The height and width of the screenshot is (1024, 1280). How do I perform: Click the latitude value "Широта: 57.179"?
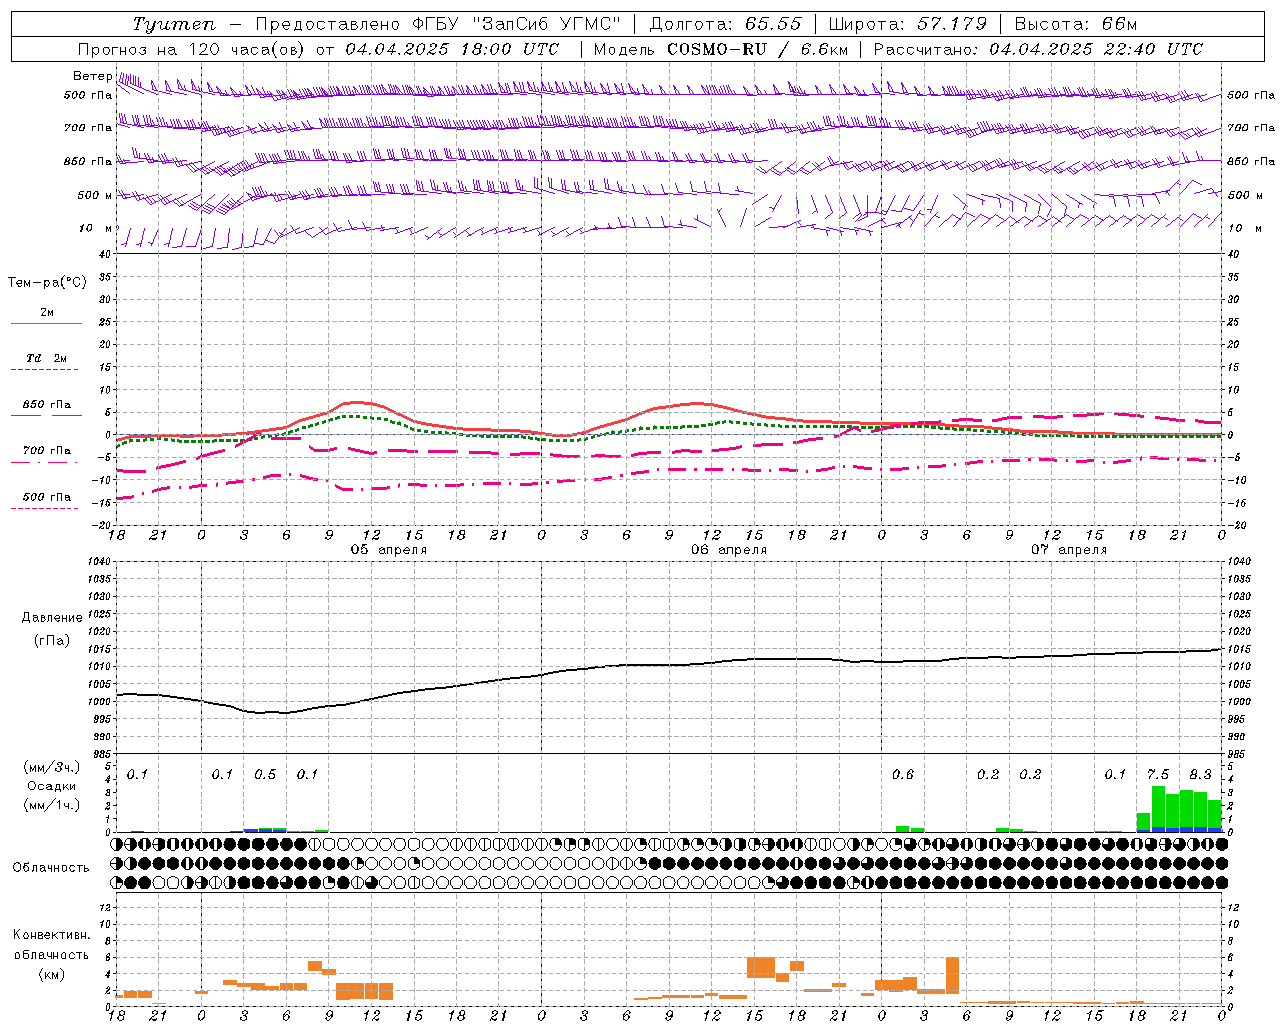coord(909,24)
